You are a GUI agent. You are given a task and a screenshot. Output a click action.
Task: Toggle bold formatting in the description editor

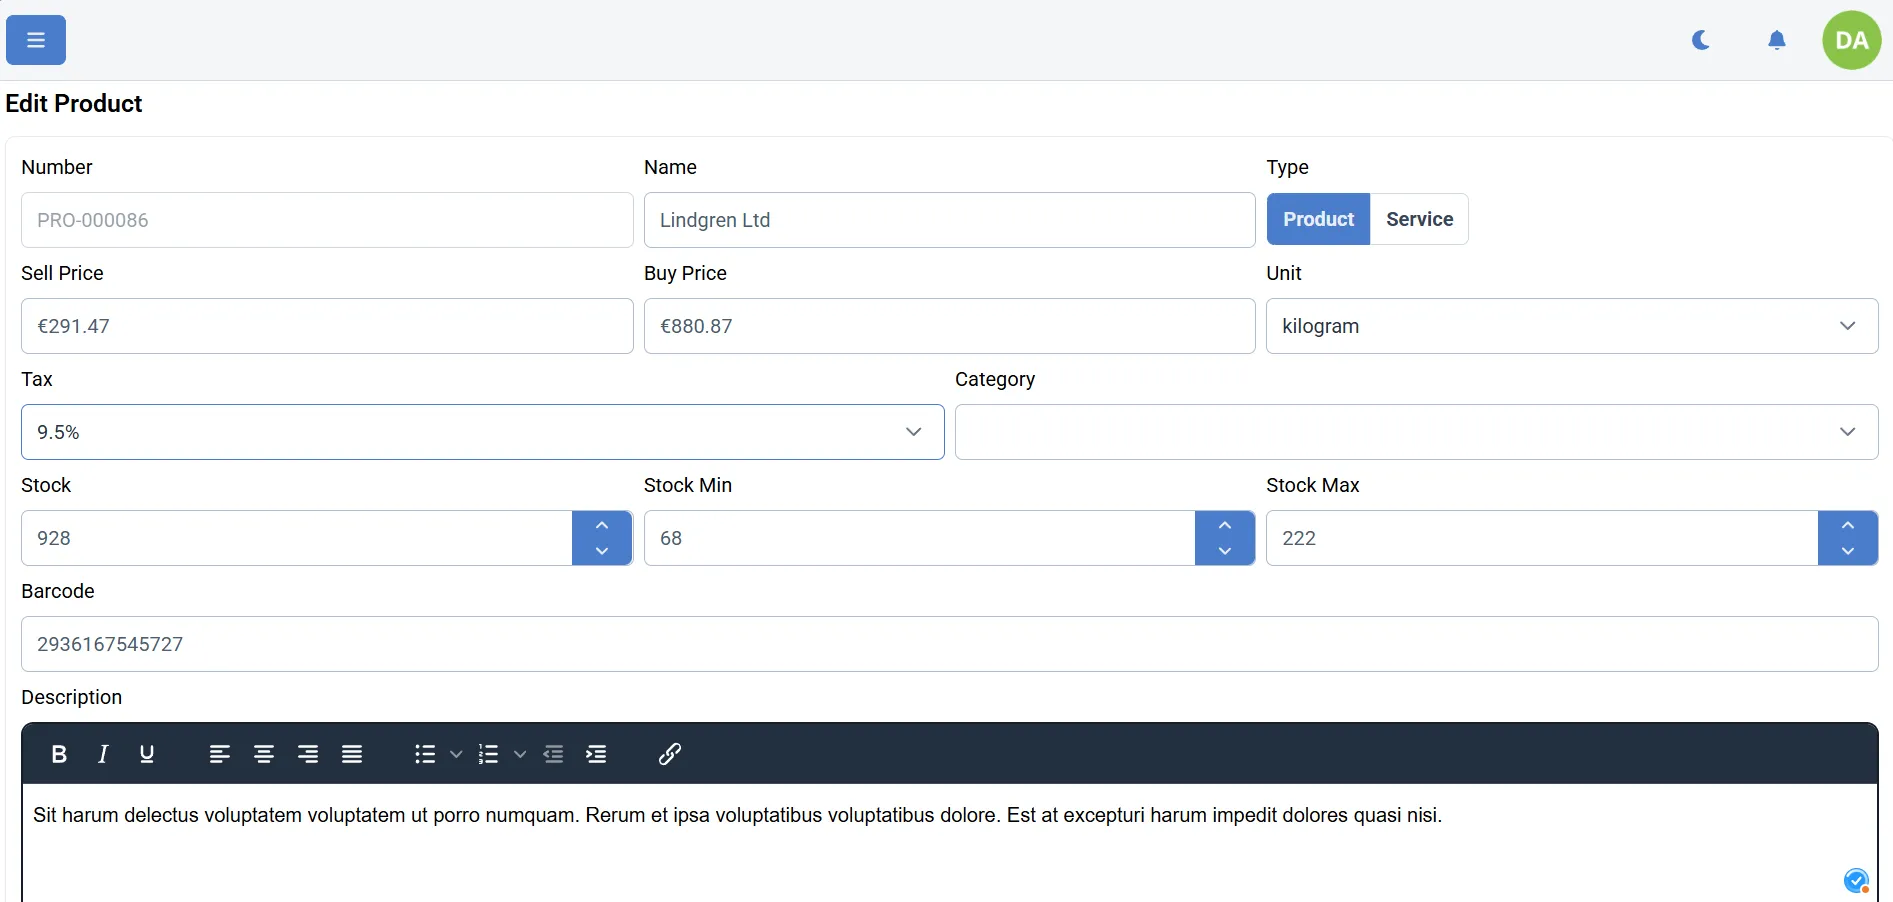pos(59,754)
